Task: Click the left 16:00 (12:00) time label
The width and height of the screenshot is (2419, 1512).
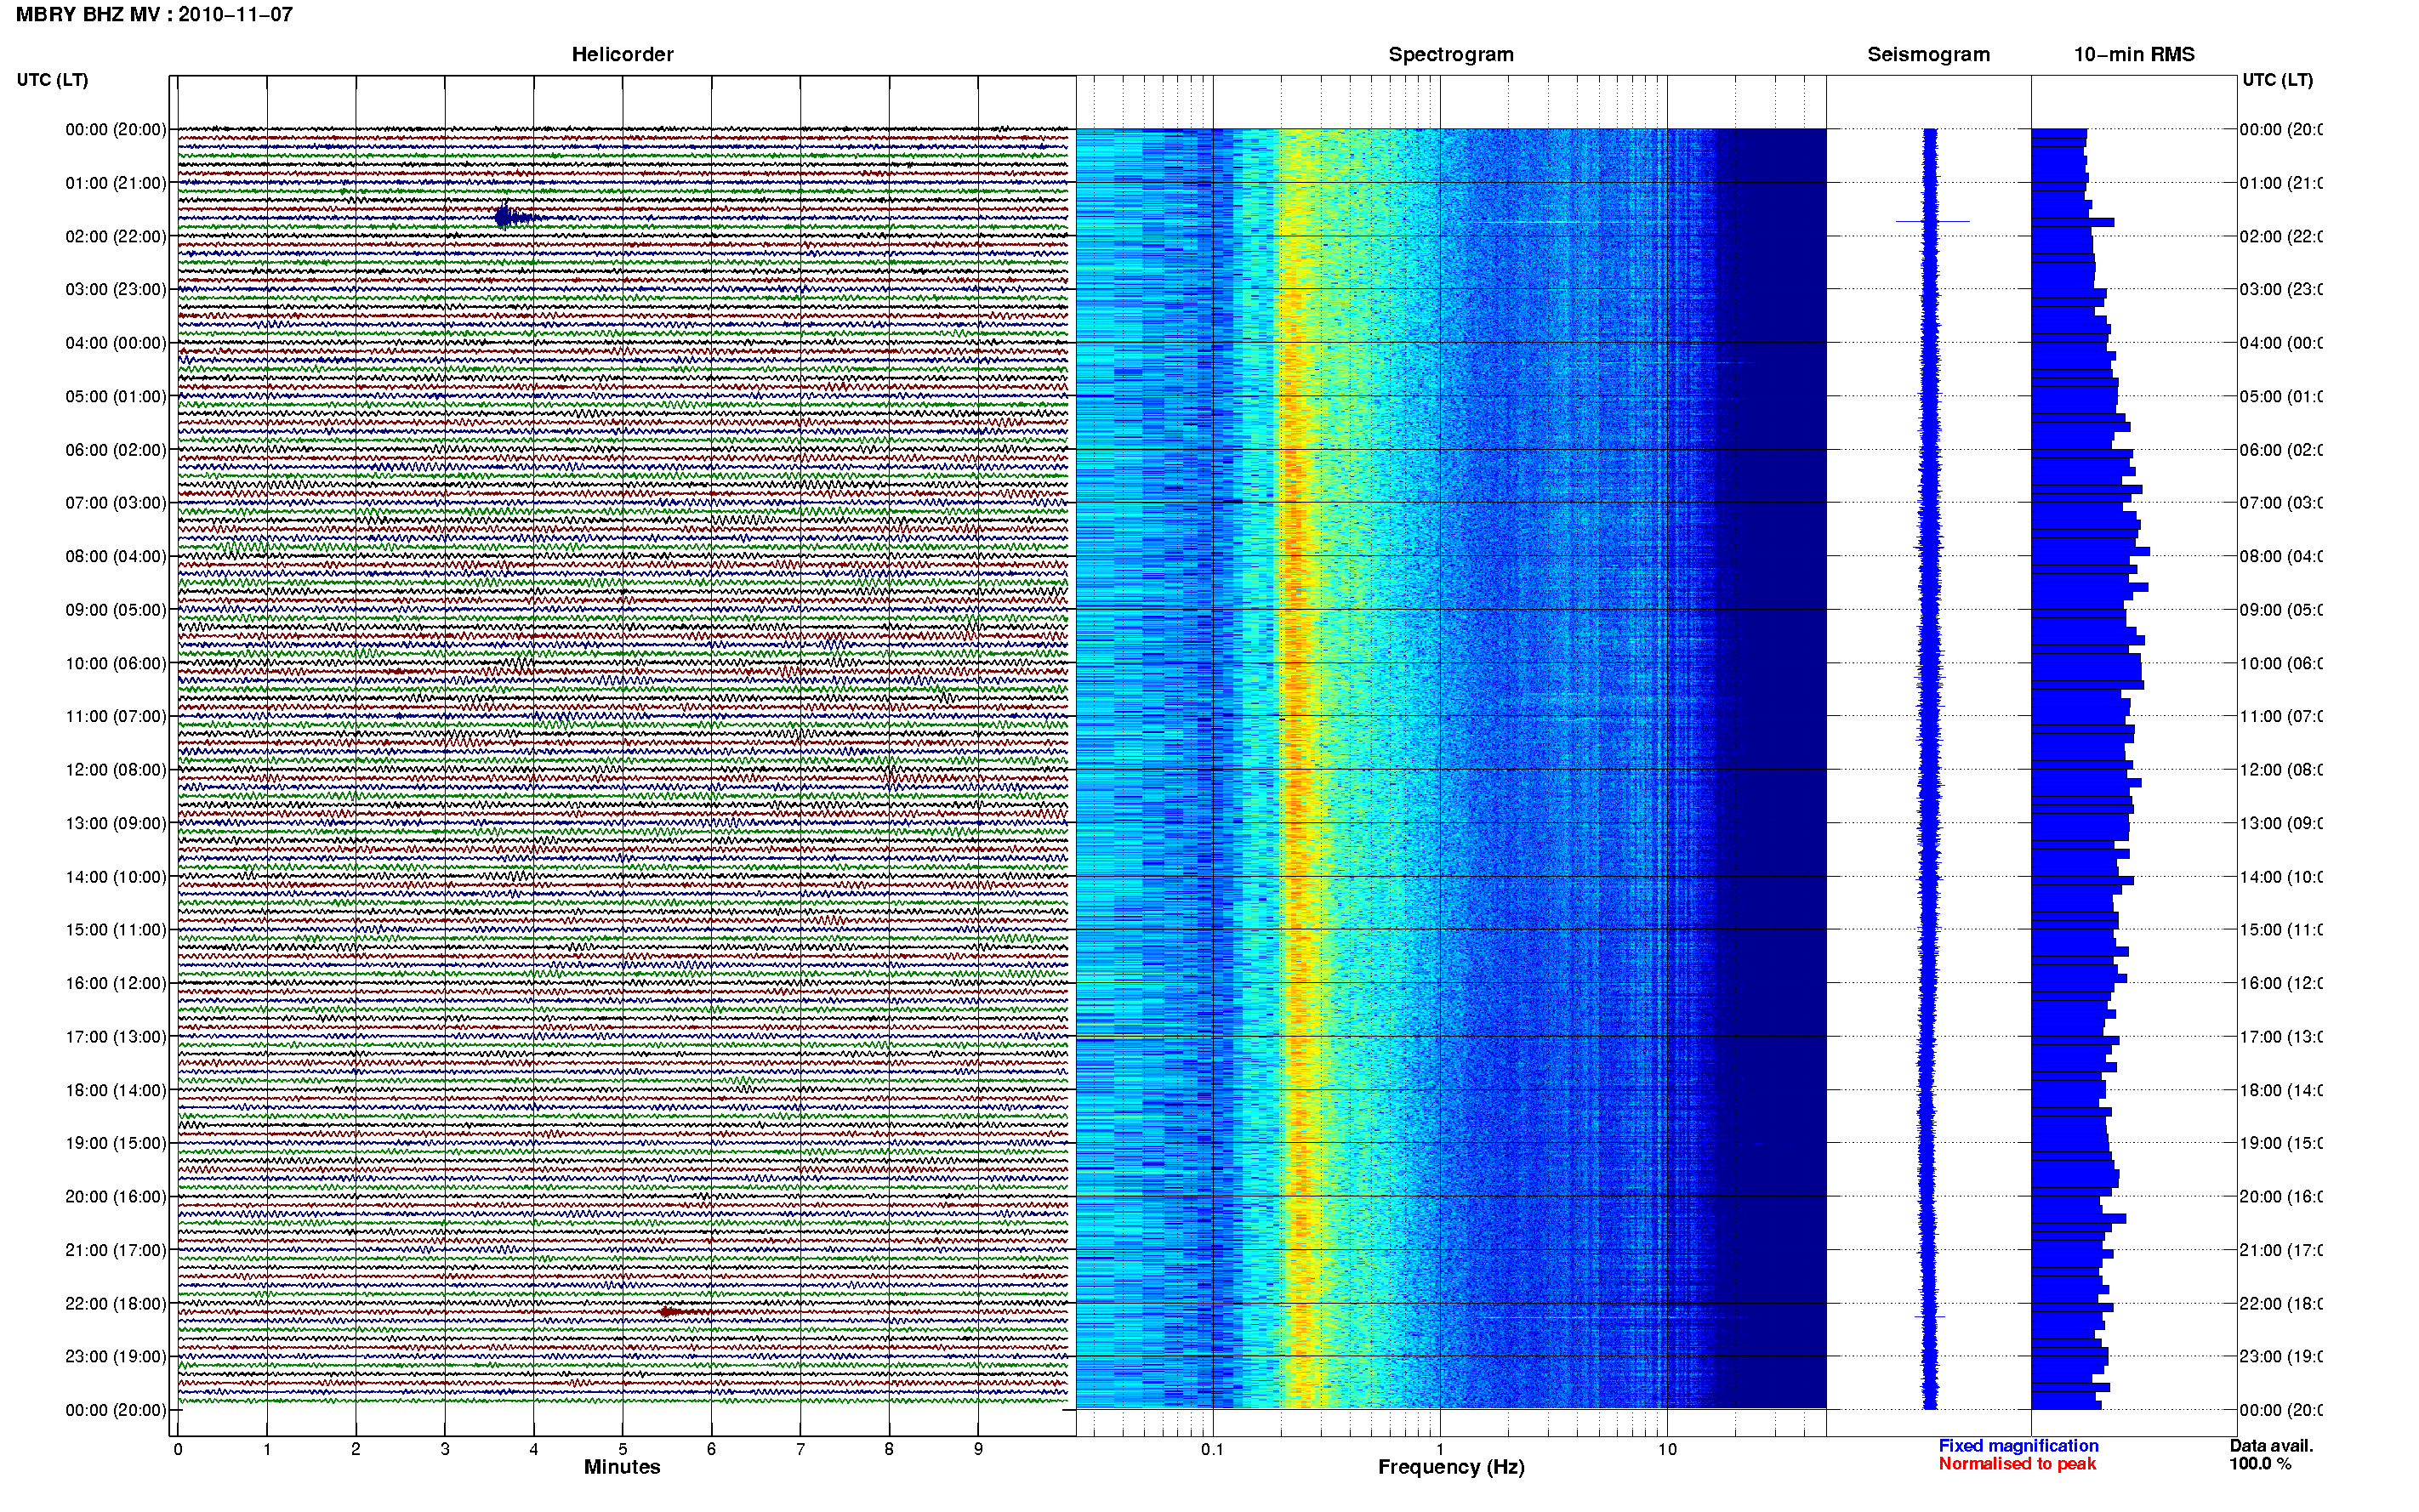Action: [x=116, y=983]
